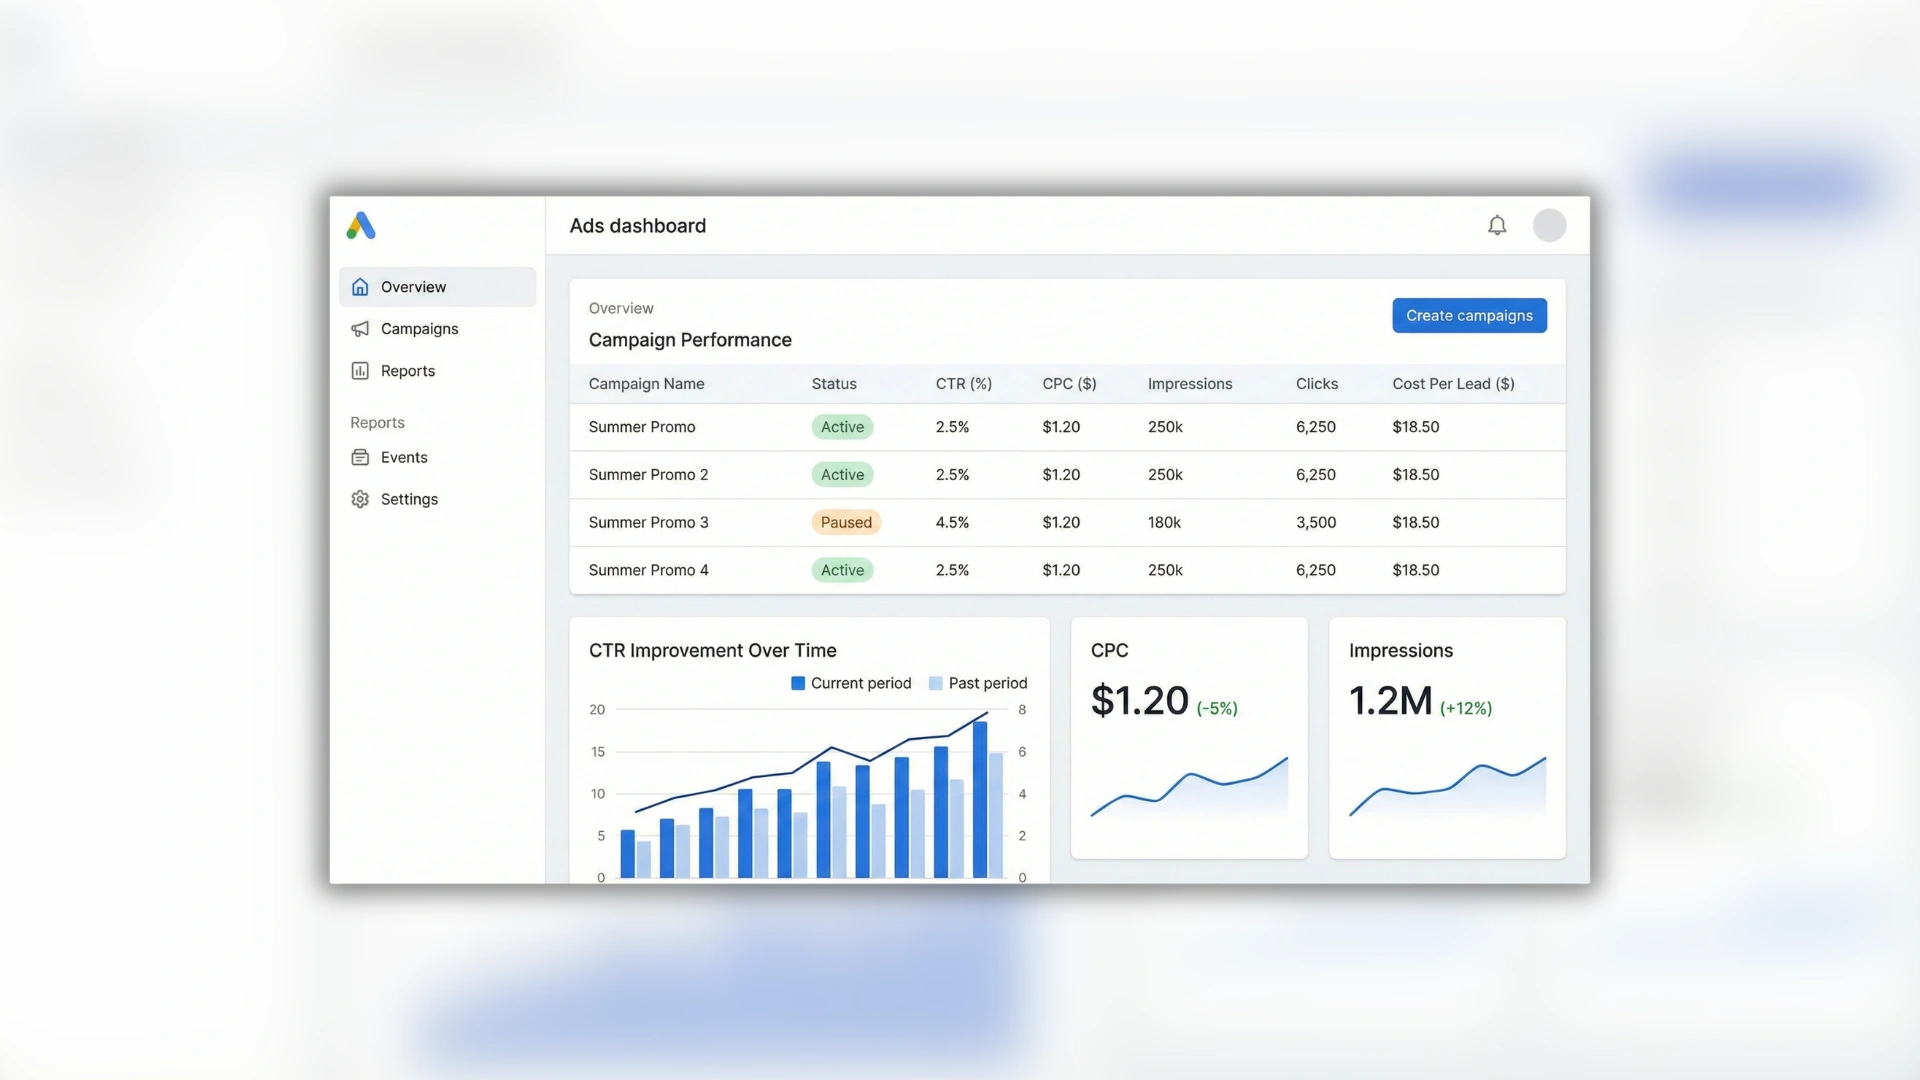Toggle the Past period legend swatch
The height and width of the screenshot is (1080, 1920).
point(937,683)
